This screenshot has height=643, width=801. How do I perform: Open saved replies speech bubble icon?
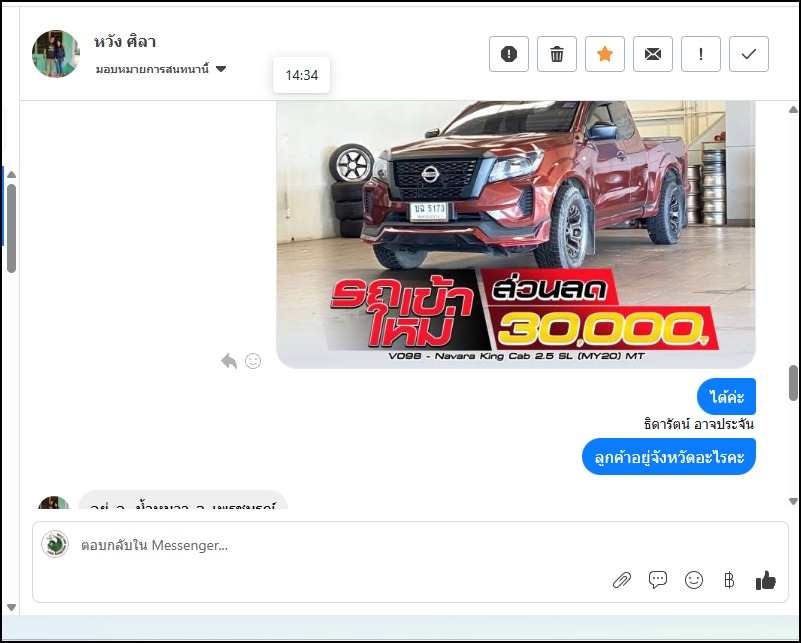coord(658,580)
